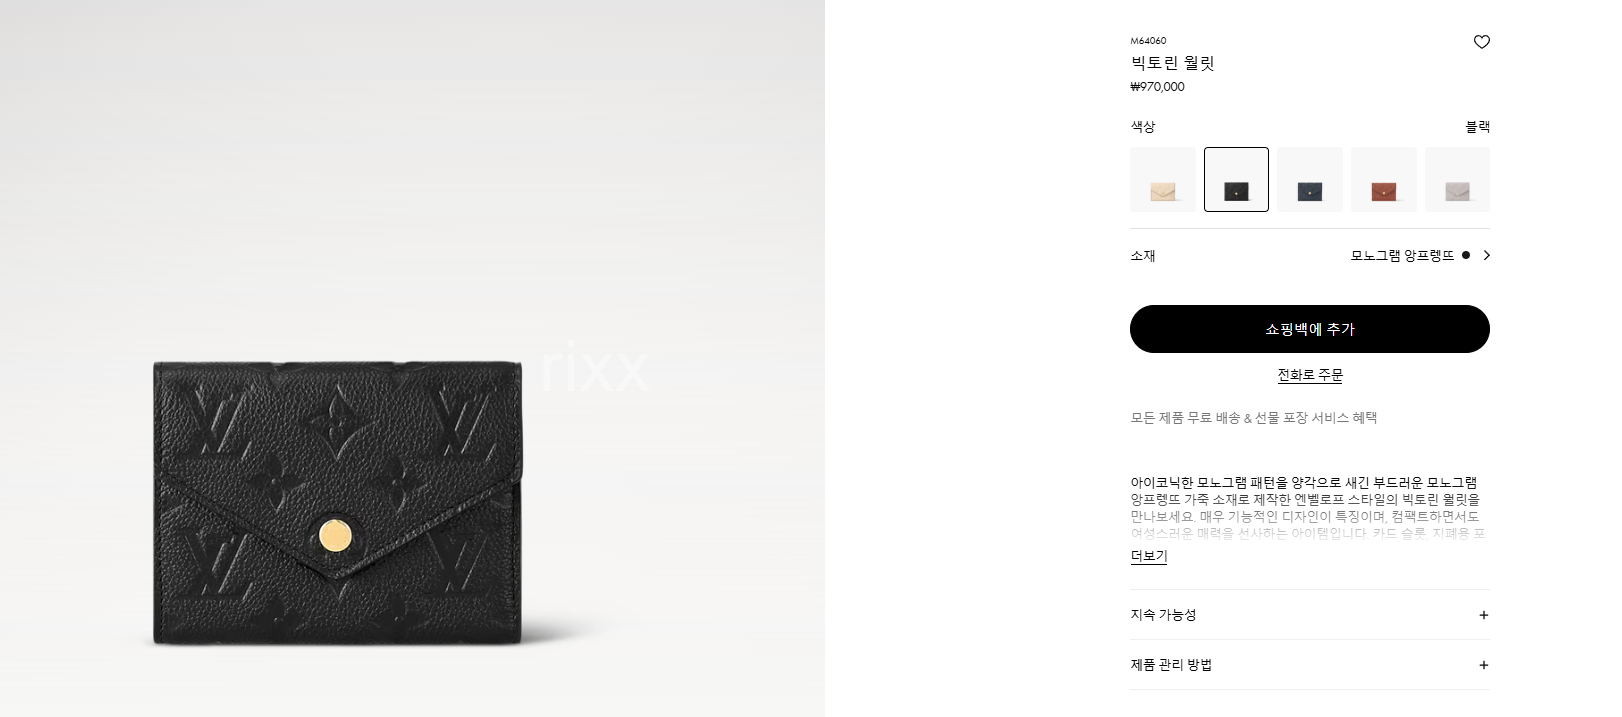This screenshot has width=1622, height=717.
Task: Choose the brown-red wallet swatch
Action: [x=1383, y=180]
